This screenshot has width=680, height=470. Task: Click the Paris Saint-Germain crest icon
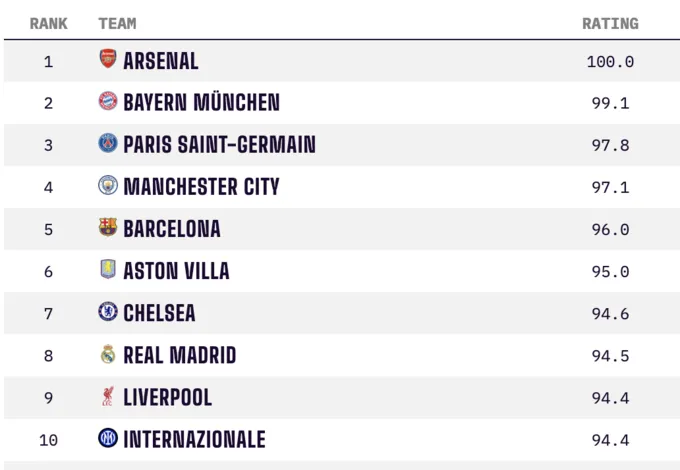point(108,144)
